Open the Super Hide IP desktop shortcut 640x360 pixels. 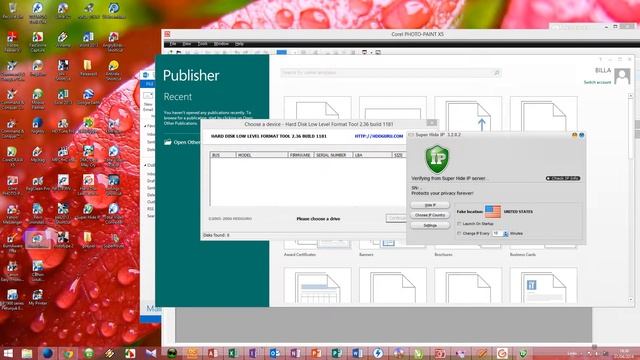(x=88, y=211)
